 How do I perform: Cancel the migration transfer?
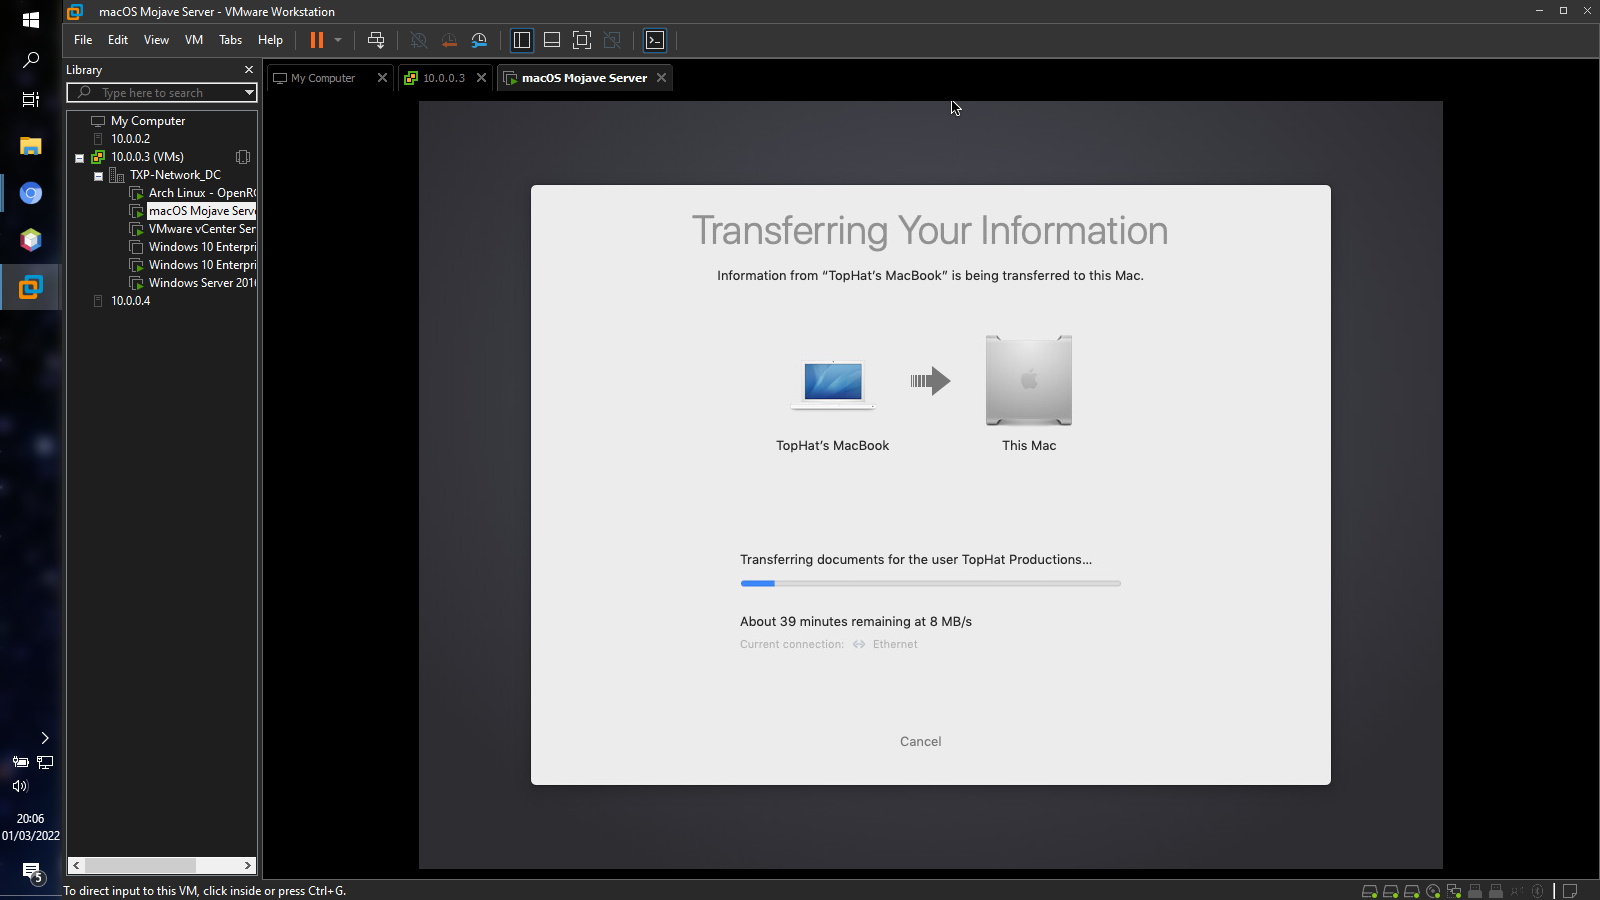(920, 742)
